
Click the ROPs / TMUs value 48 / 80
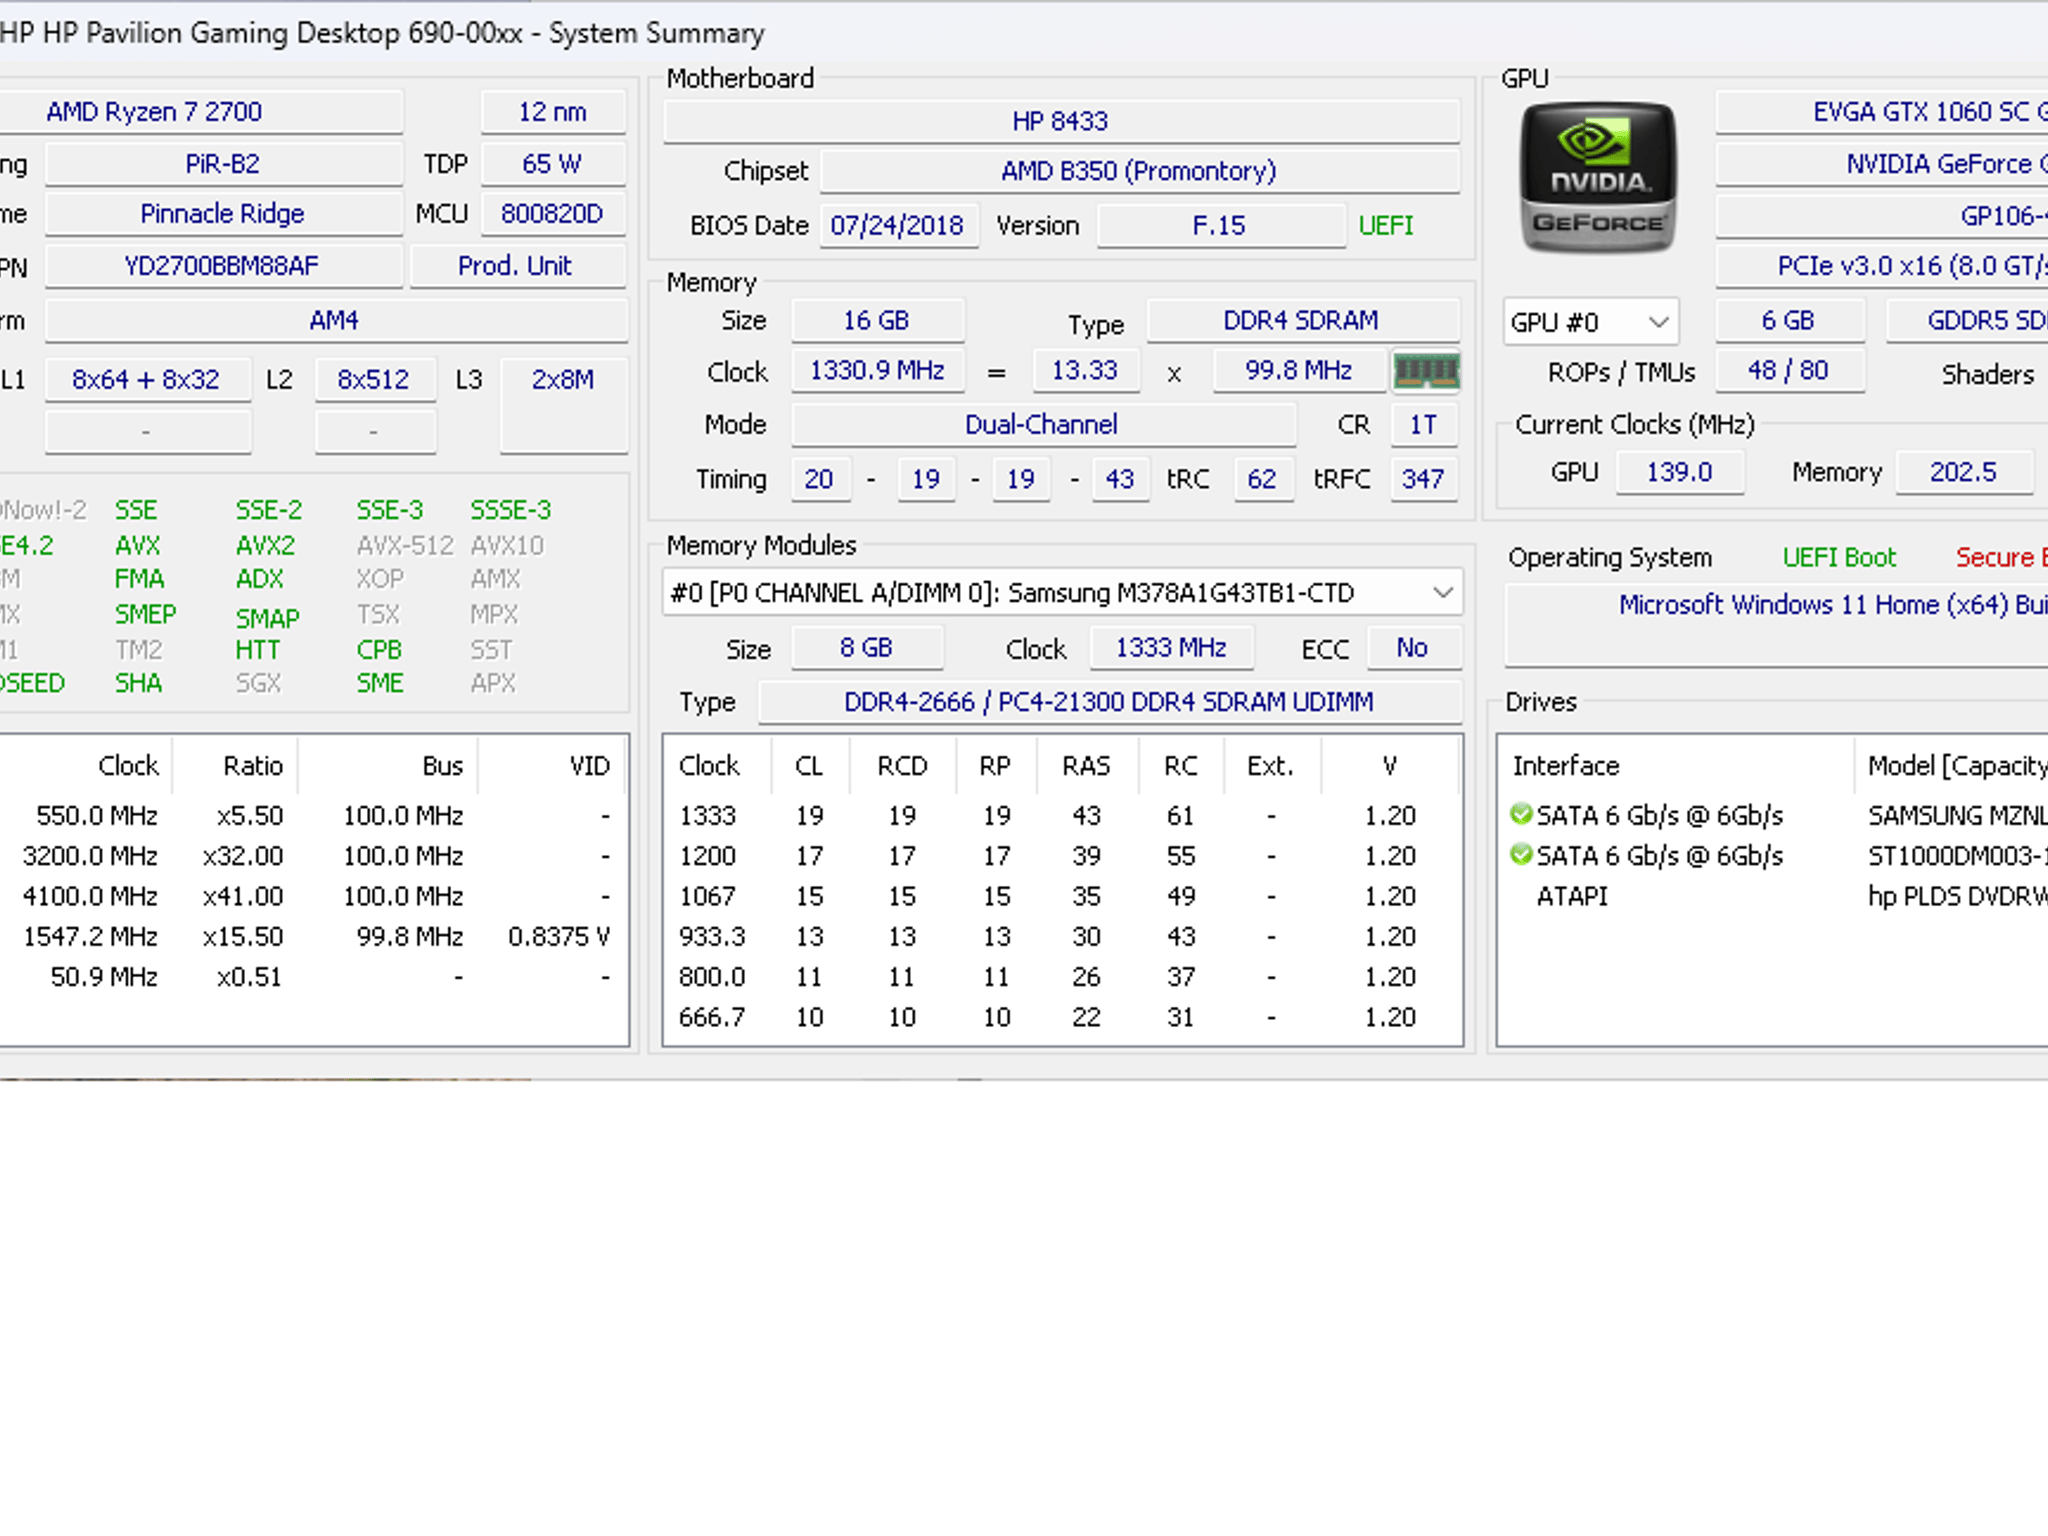coord(1790,371)
